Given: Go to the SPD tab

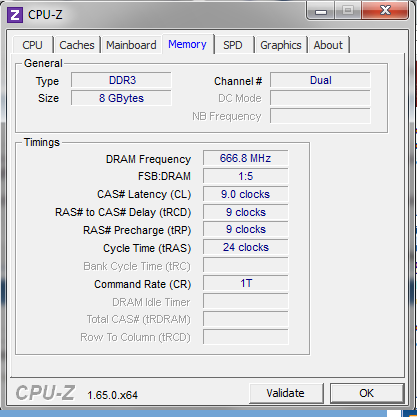Looking at the screenshot, I should pos(233,45).
